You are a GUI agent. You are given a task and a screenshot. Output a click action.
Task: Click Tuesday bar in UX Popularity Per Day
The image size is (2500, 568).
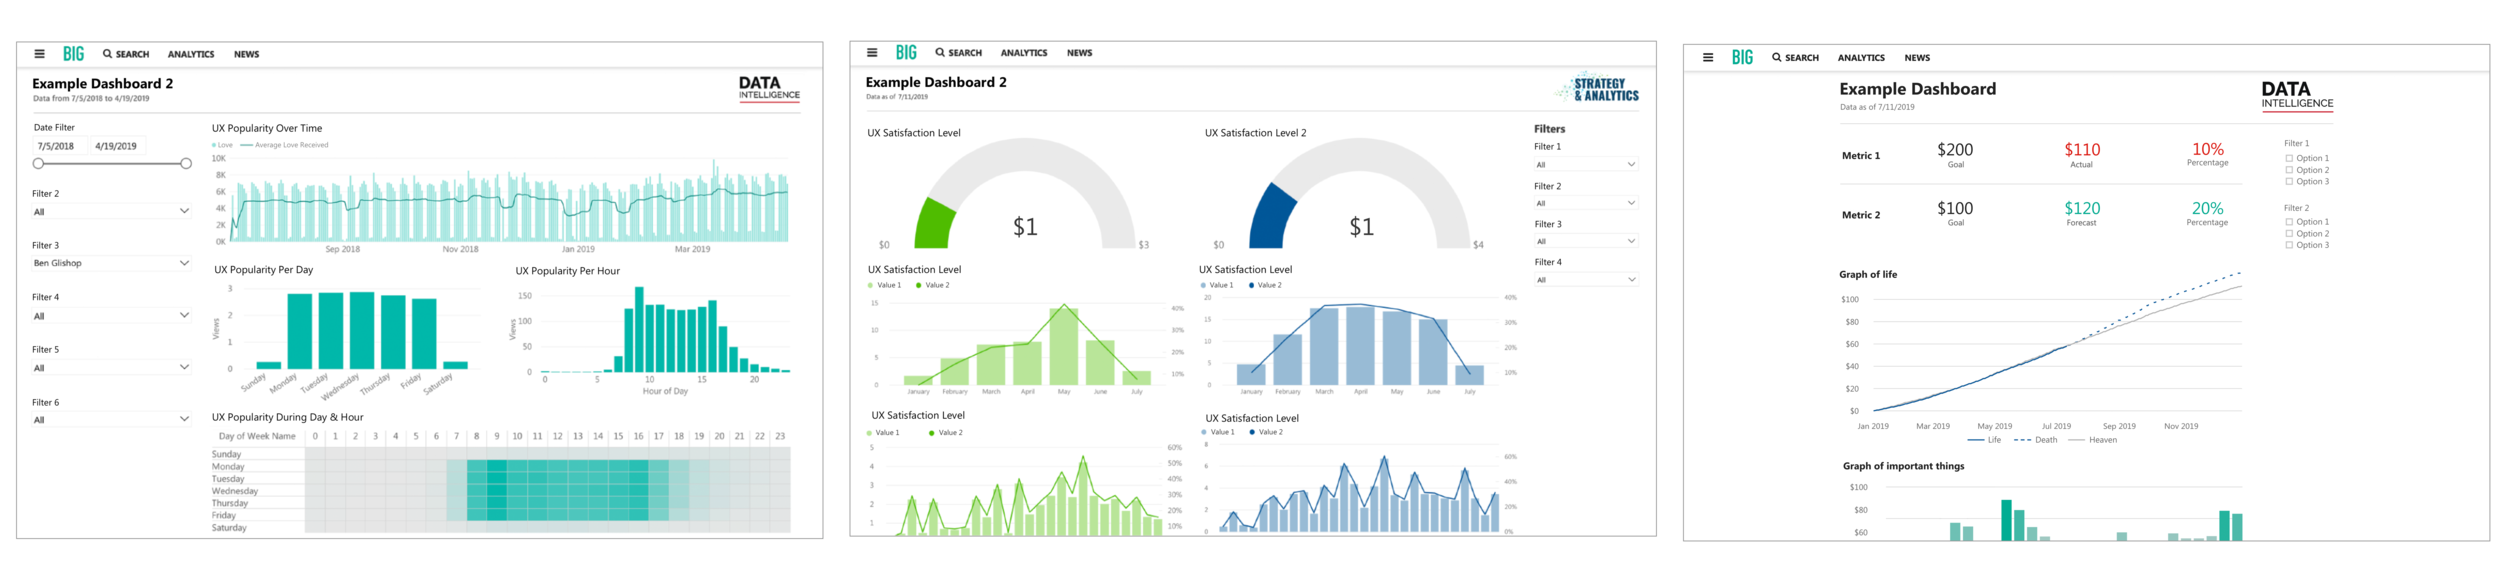tap(331, 331)
